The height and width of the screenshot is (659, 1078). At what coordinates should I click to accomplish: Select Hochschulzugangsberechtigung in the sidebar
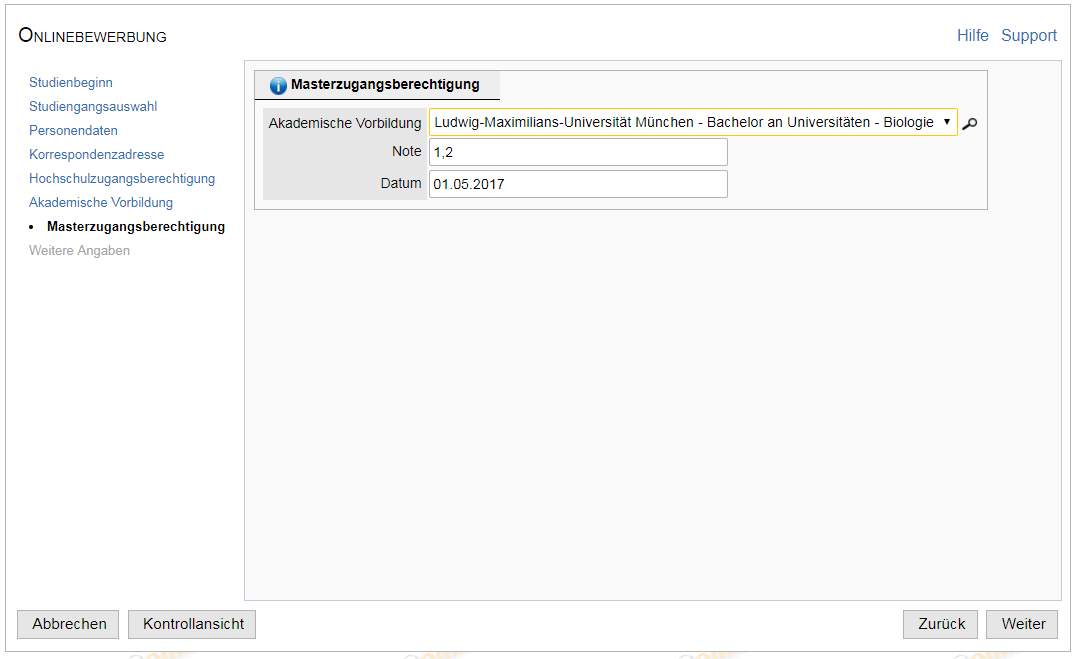(x=122, y=179)
